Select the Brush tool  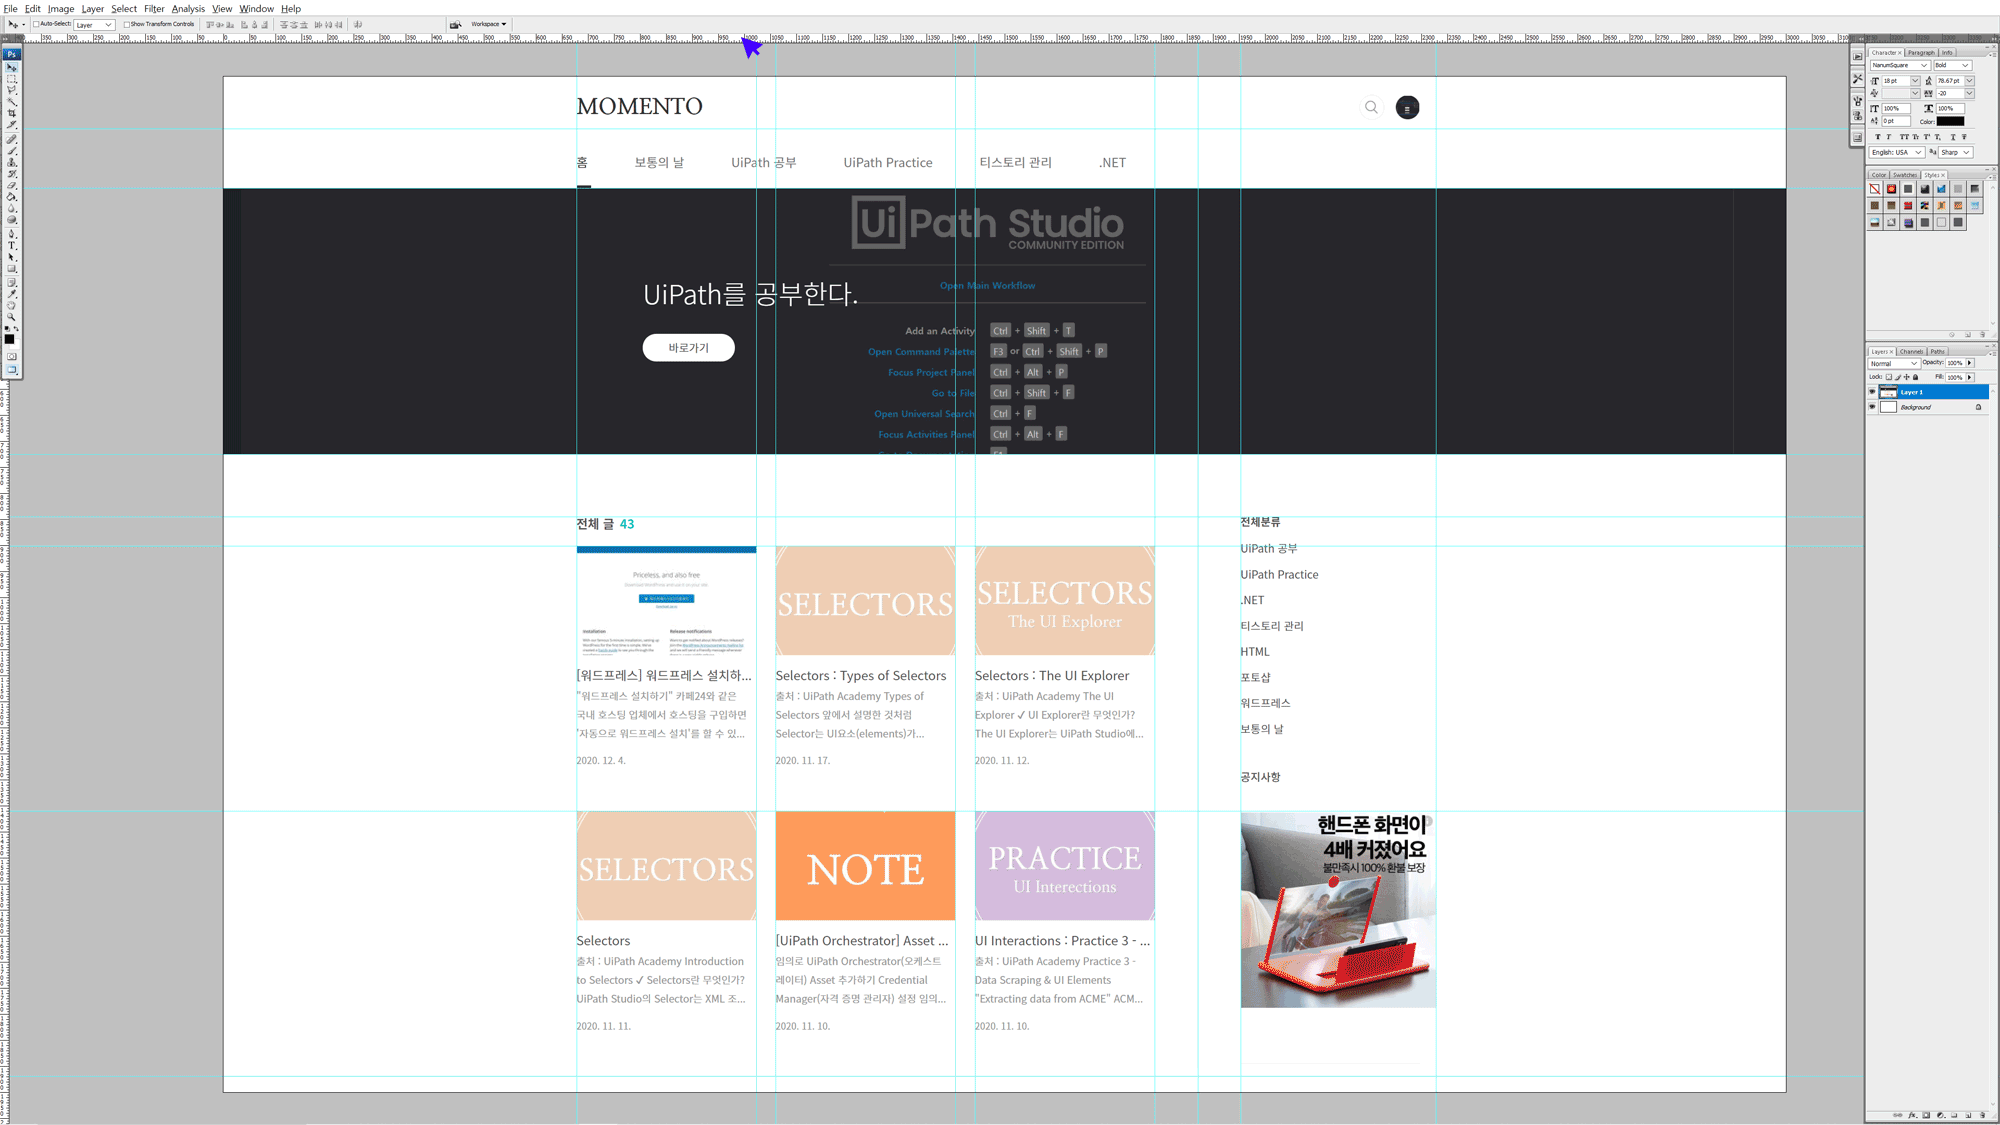pos(12,150)
